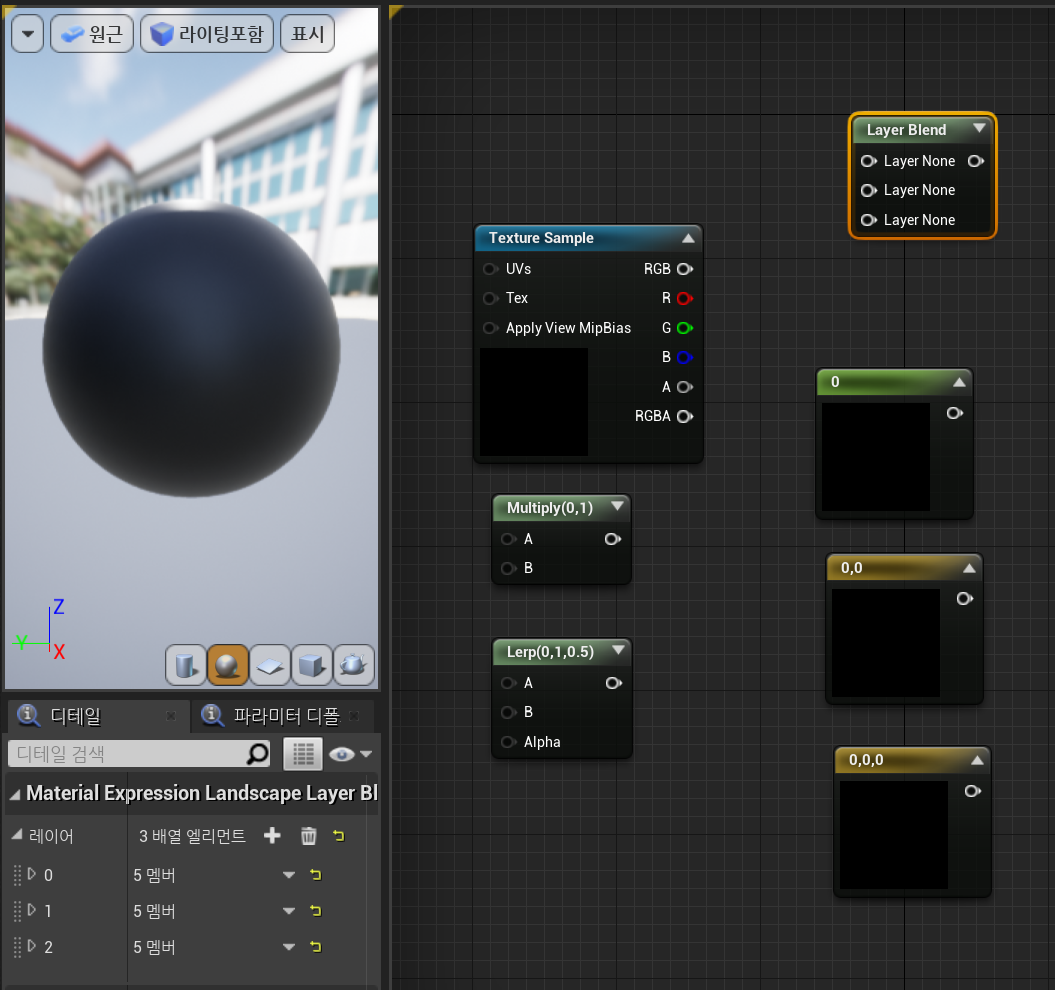Open the 표시 show menu
The height and width of the screenshot is (990, 1055).
307,34
